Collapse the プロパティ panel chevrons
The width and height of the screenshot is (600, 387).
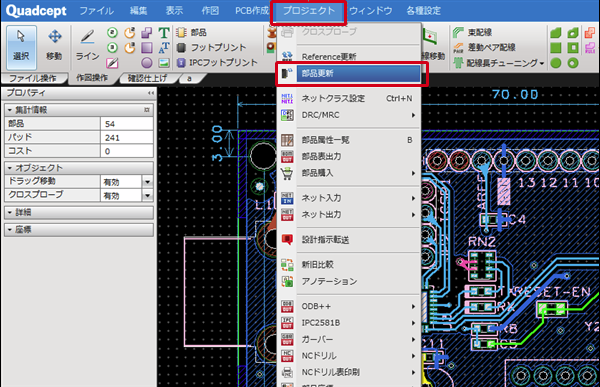pos(151,93)
